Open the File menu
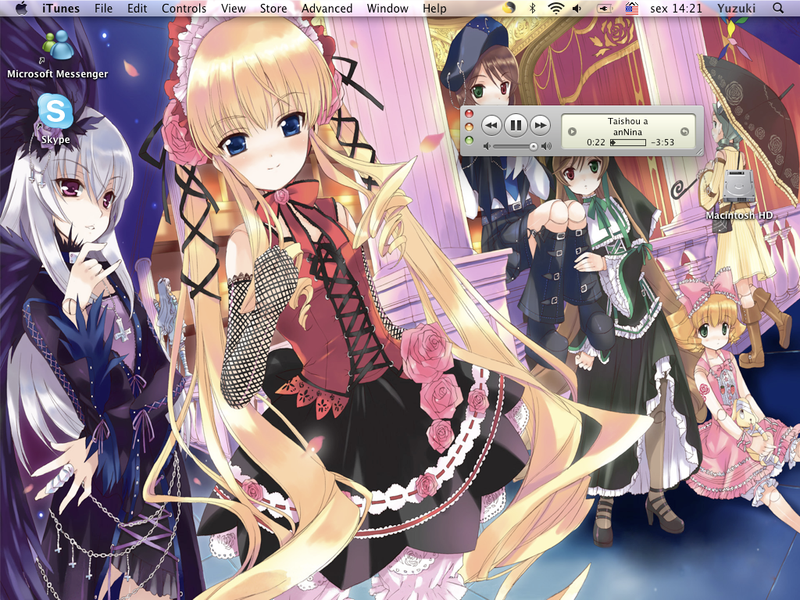 coord(103,8)
